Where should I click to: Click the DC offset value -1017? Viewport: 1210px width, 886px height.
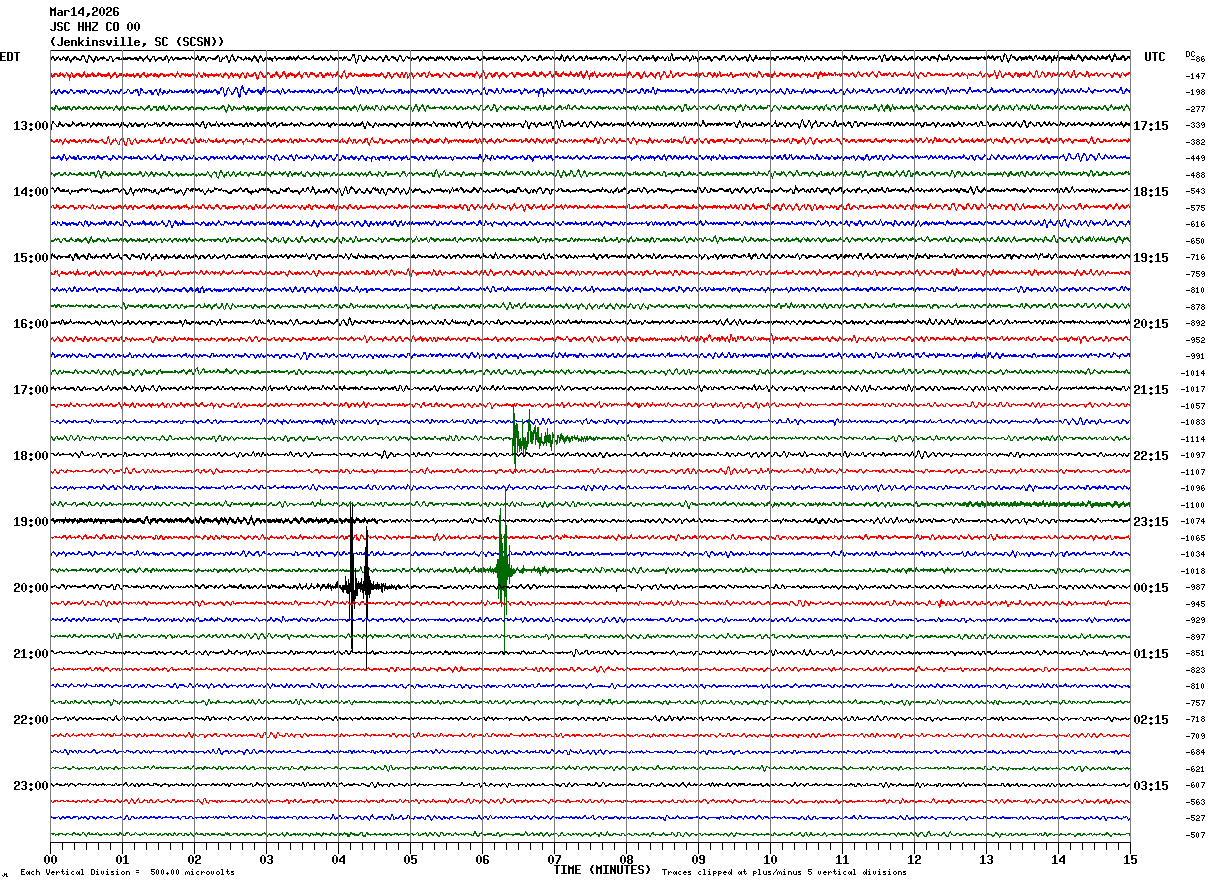1193,390
